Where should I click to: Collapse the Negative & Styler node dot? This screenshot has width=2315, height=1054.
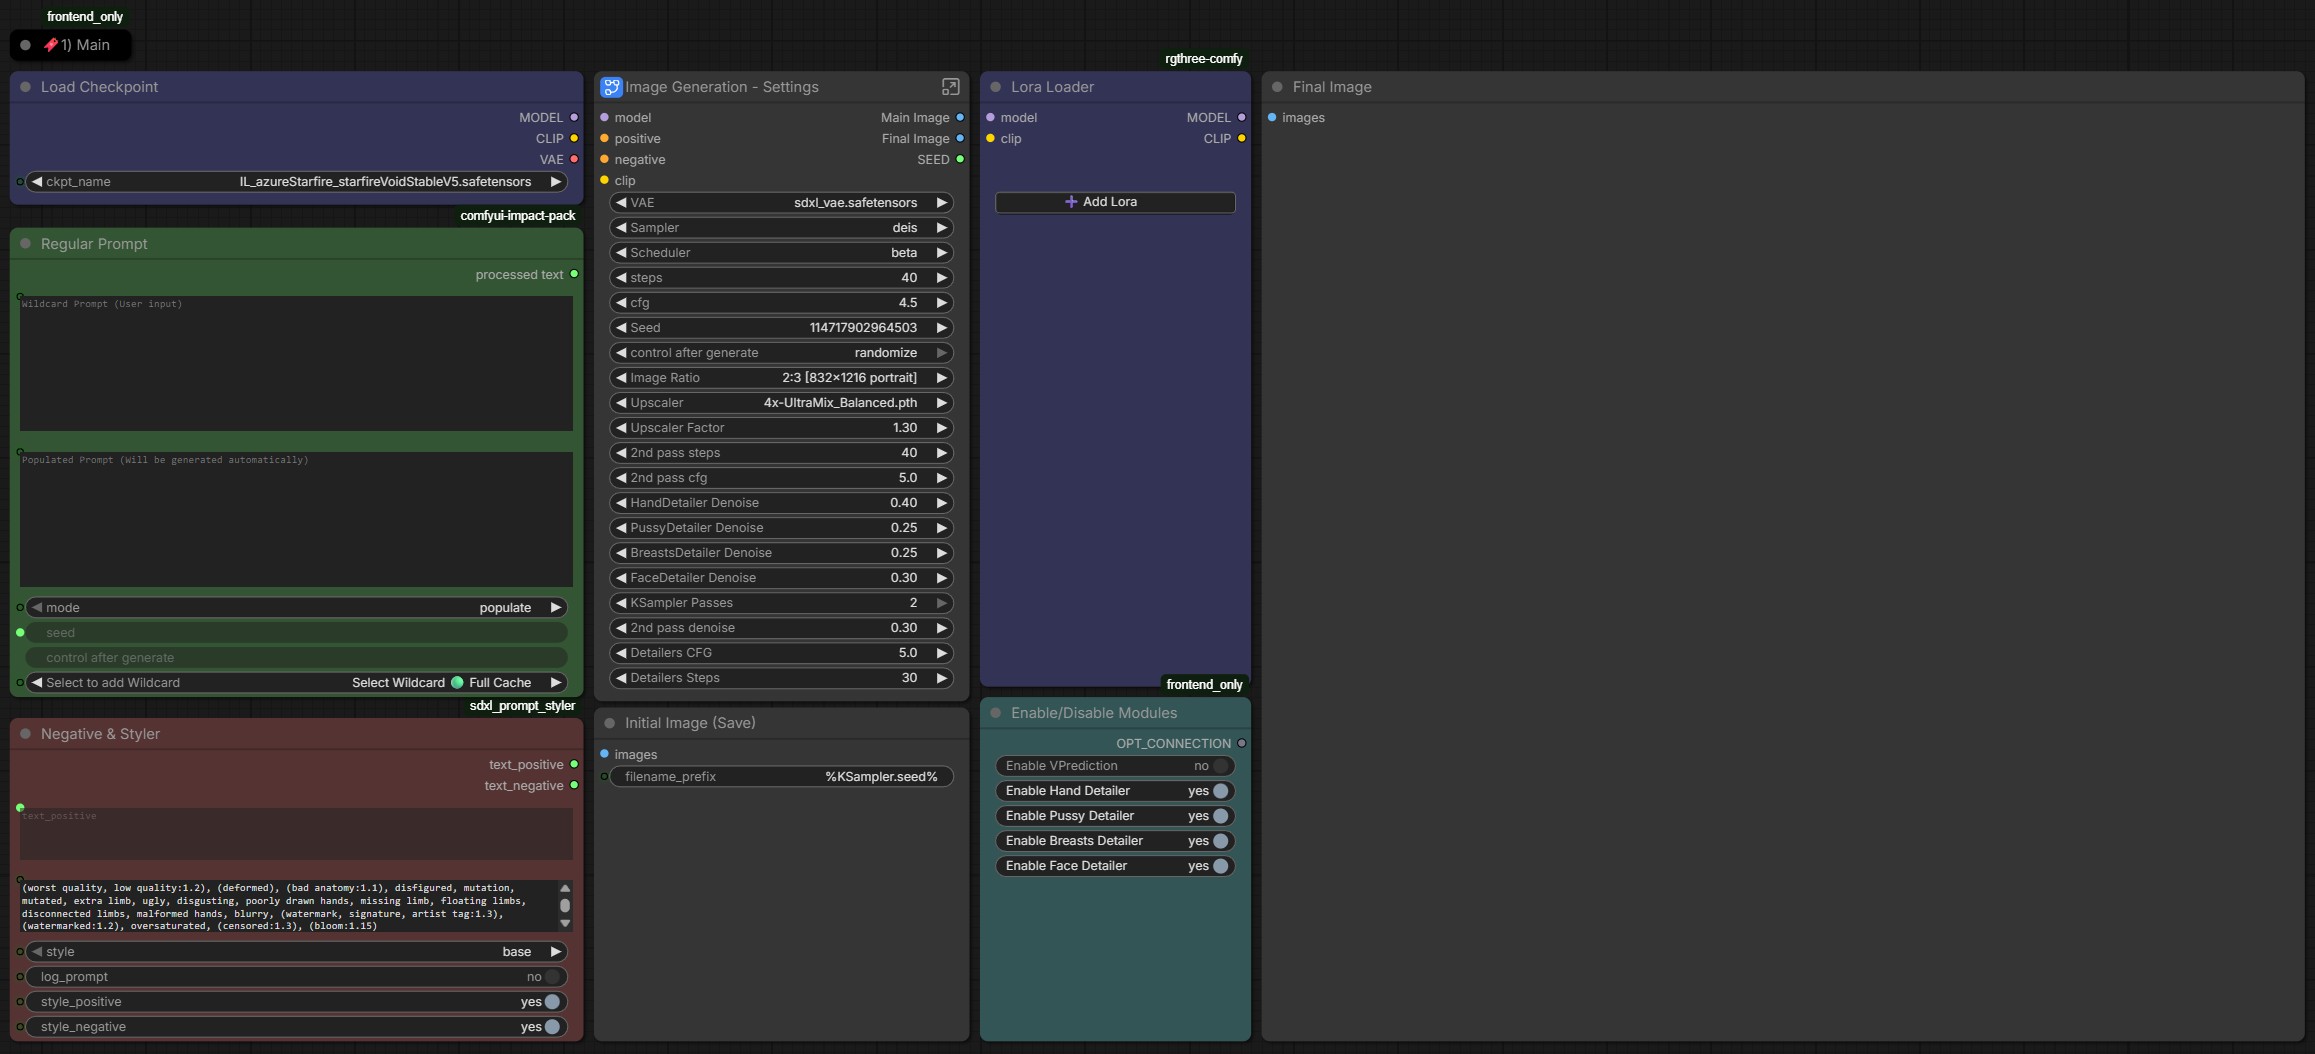point(26,734)
